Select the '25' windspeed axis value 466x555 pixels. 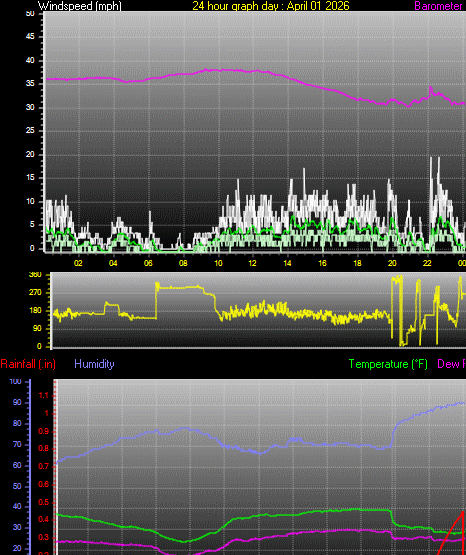[x=30, y=131]
